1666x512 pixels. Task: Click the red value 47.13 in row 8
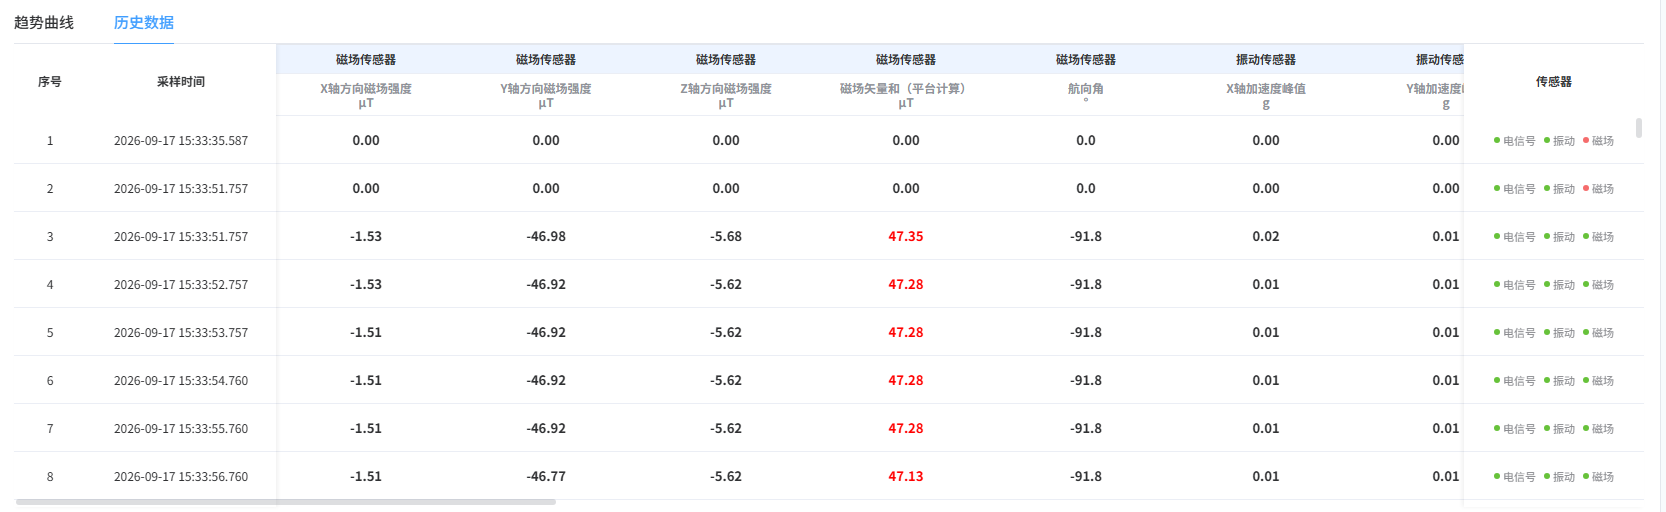(x=906, y=477)
